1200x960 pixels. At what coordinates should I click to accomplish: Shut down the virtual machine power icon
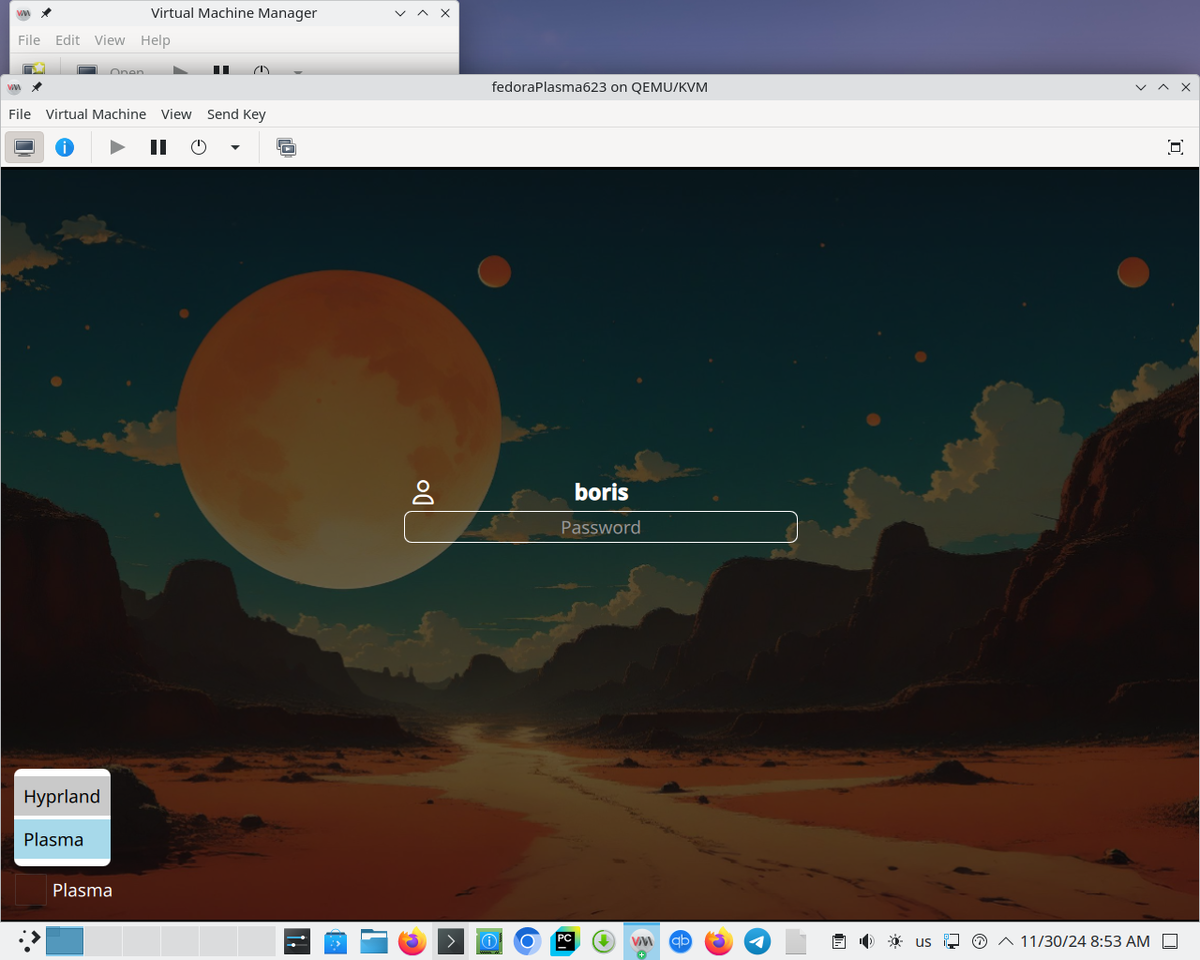198,148
